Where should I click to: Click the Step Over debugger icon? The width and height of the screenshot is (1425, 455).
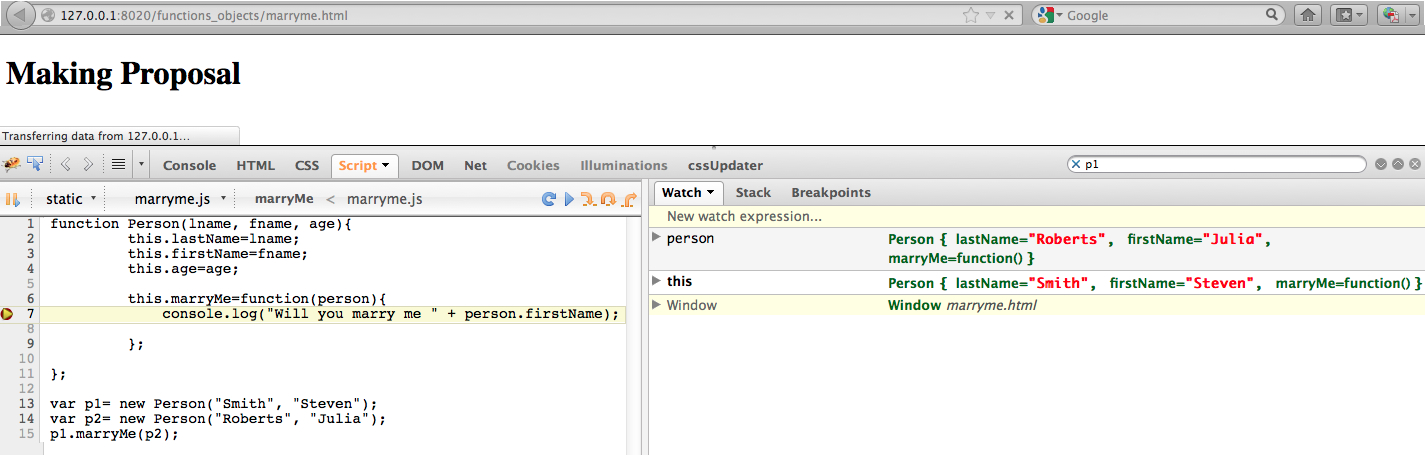(608, 199)
